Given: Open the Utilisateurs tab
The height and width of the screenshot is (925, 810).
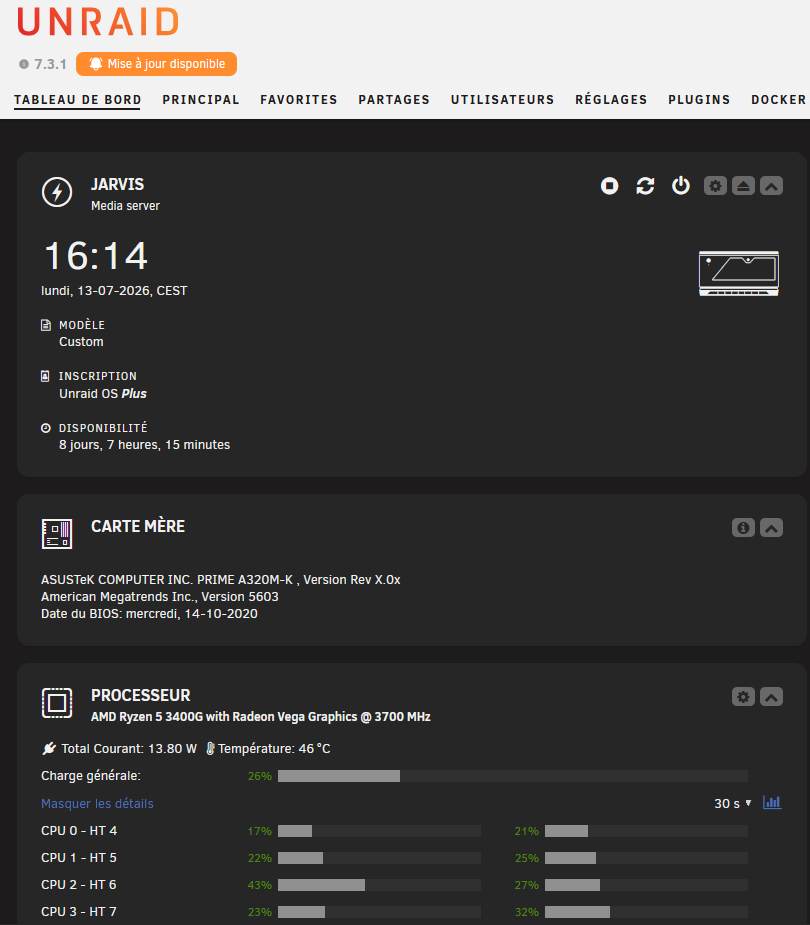Looking at the screenshot, I should point(503,100).
